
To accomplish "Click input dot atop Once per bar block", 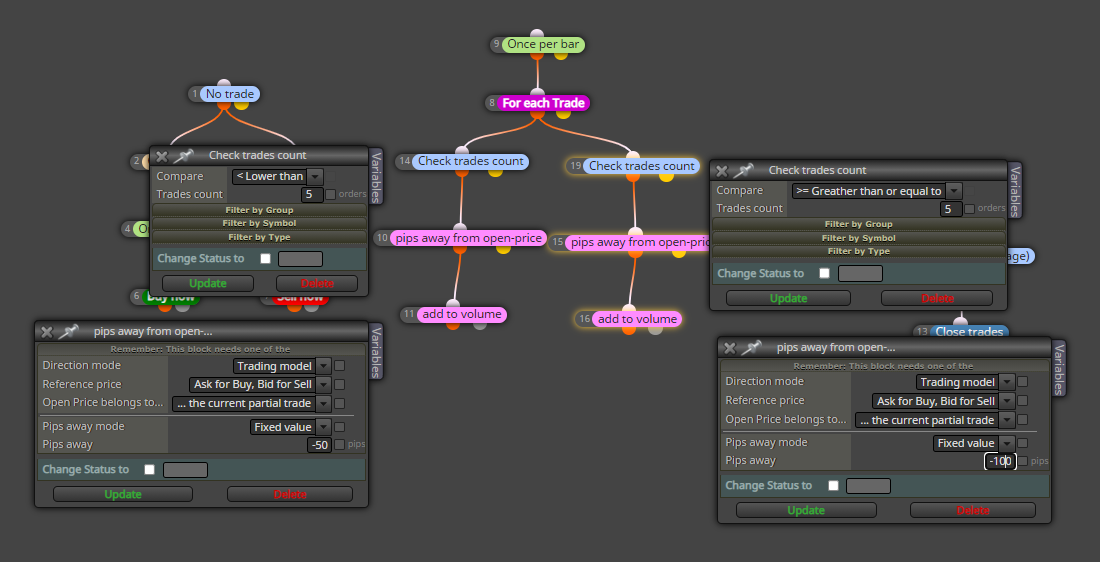I will (x=537, y=34).
